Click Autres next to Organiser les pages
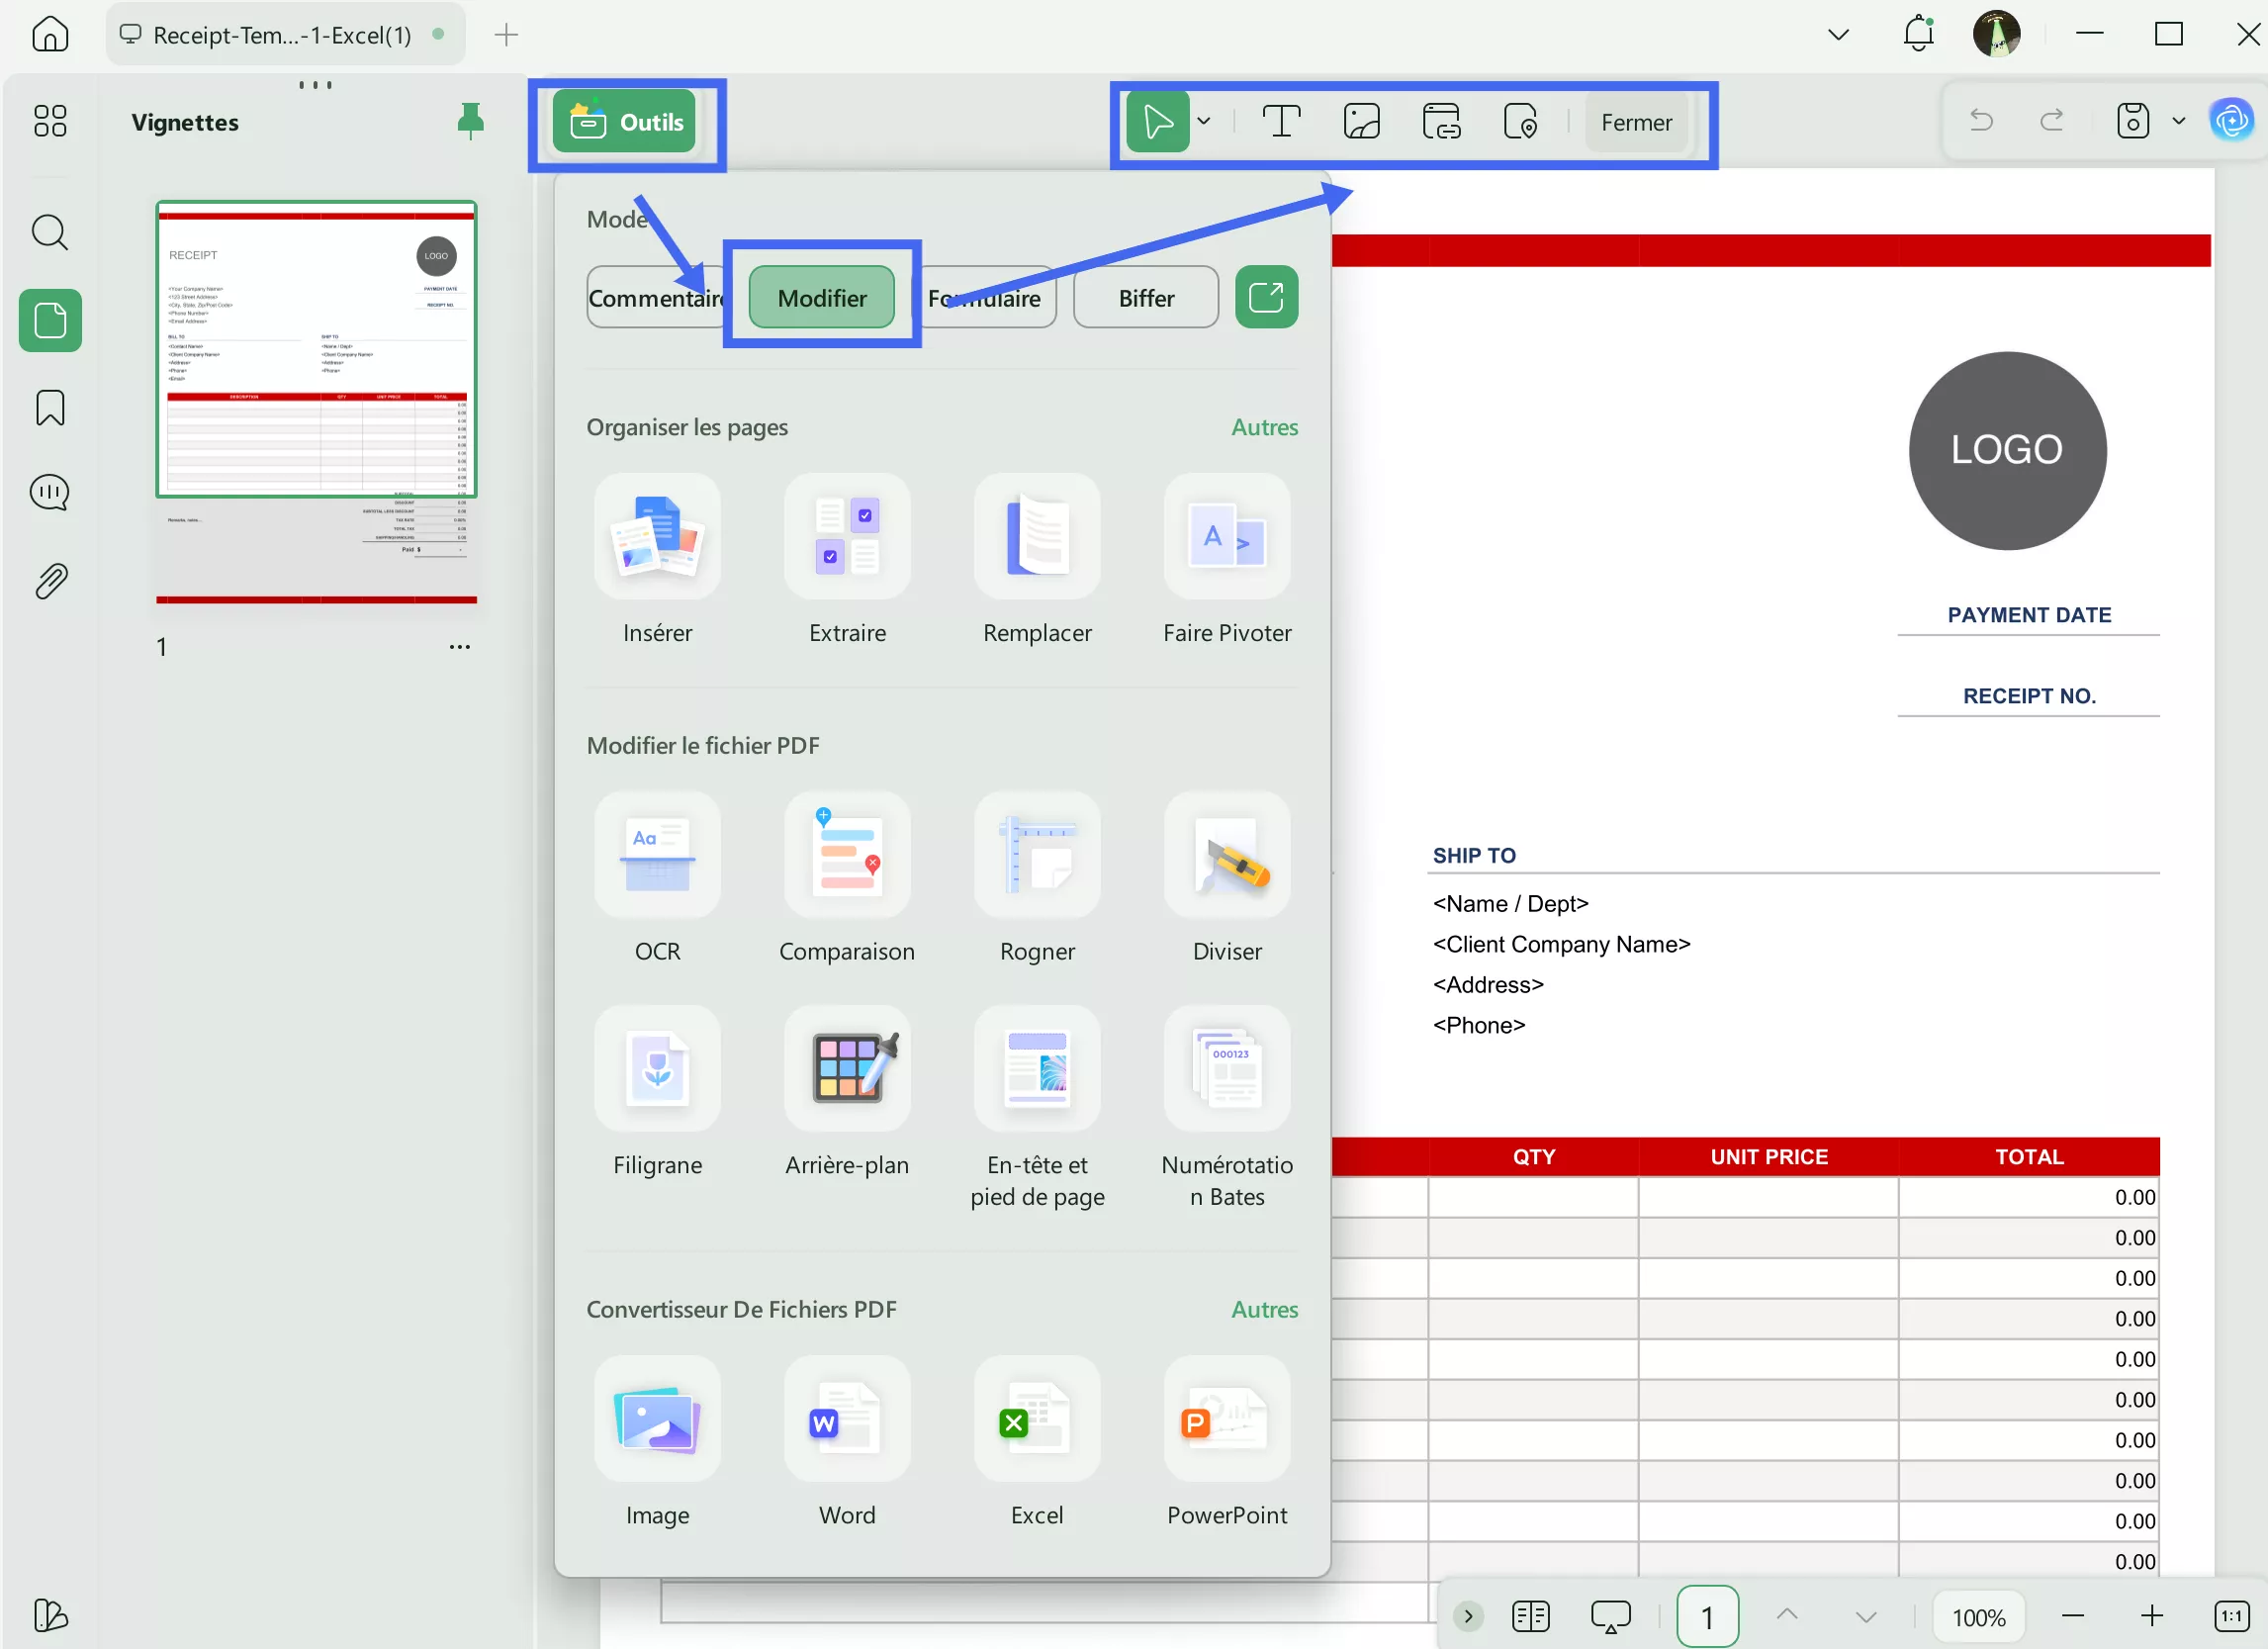 1264,427
